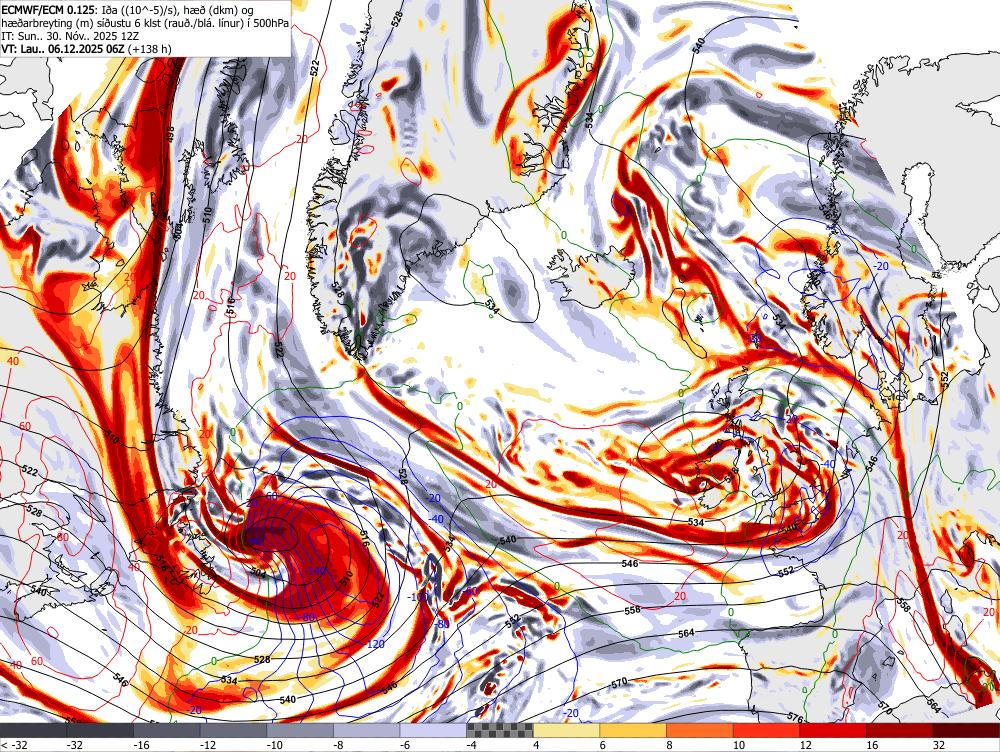1000x752 pixels.
Task: Select the orange legend swatch labeled 8
Action: click(x=700, y=730)
